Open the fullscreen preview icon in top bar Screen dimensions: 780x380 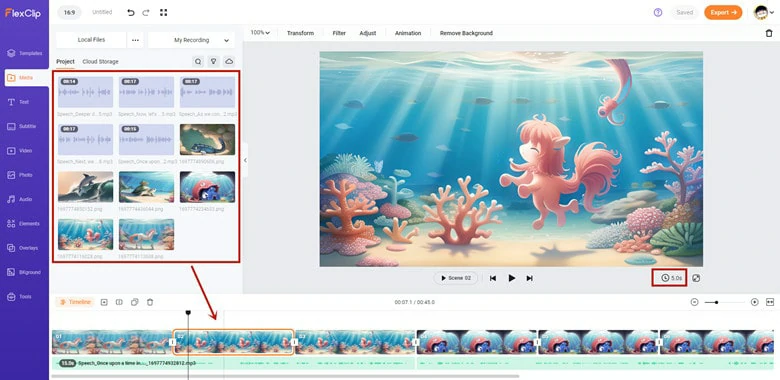click(163, 12)
